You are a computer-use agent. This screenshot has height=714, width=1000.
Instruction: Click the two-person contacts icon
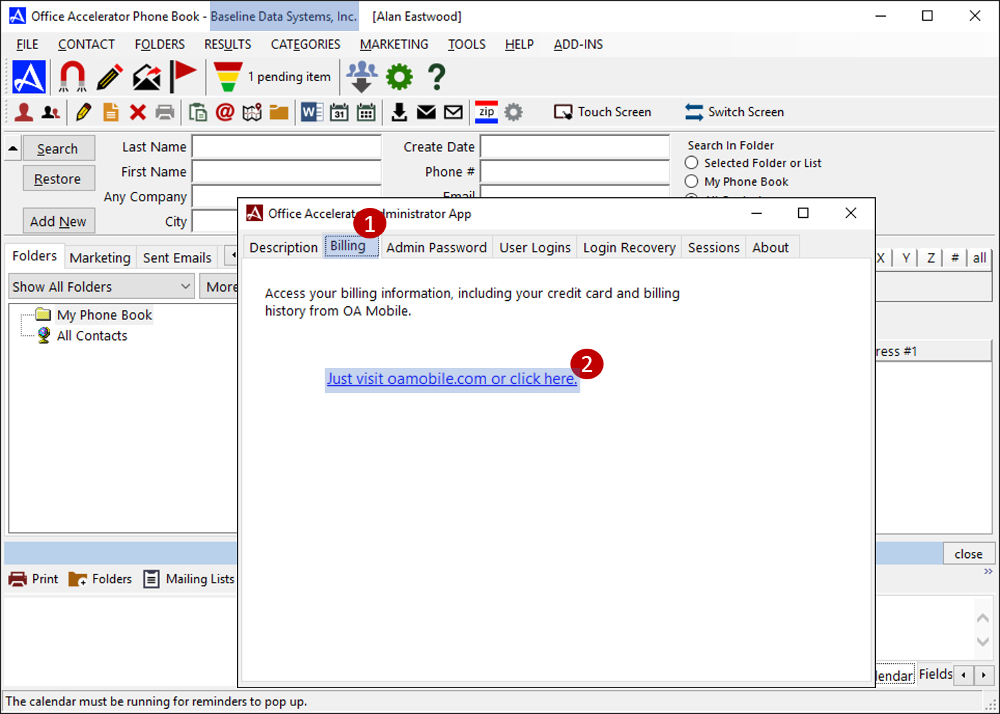click(50, 113)
